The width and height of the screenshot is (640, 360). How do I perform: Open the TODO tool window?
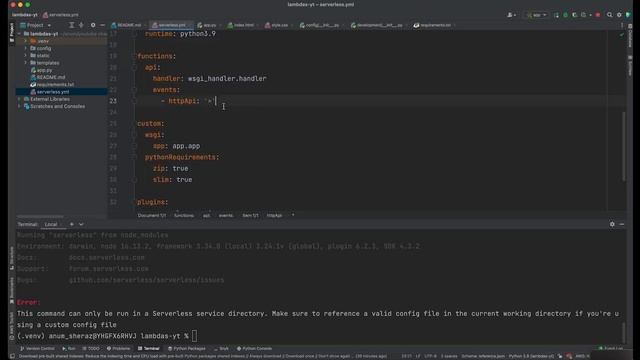(91, 349)
